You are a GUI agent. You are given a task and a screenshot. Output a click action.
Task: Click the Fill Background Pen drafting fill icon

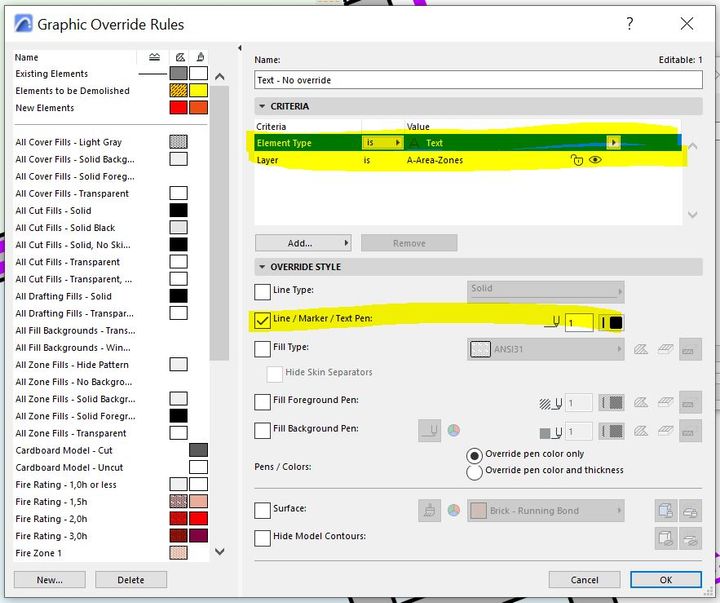(x=690, y=431)
